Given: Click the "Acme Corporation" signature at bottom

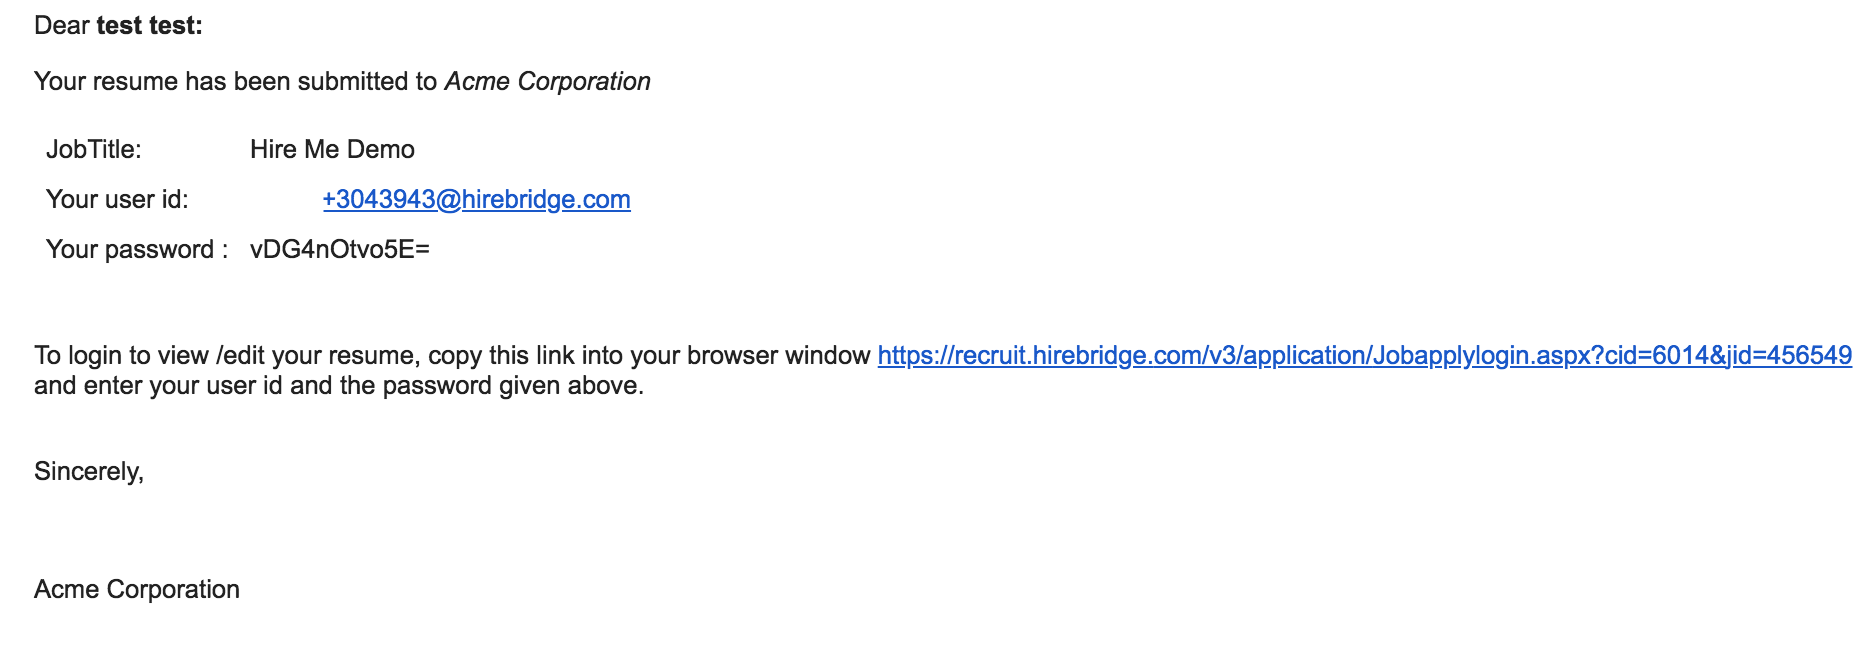Looking at the screenshot, I should 137,590.
